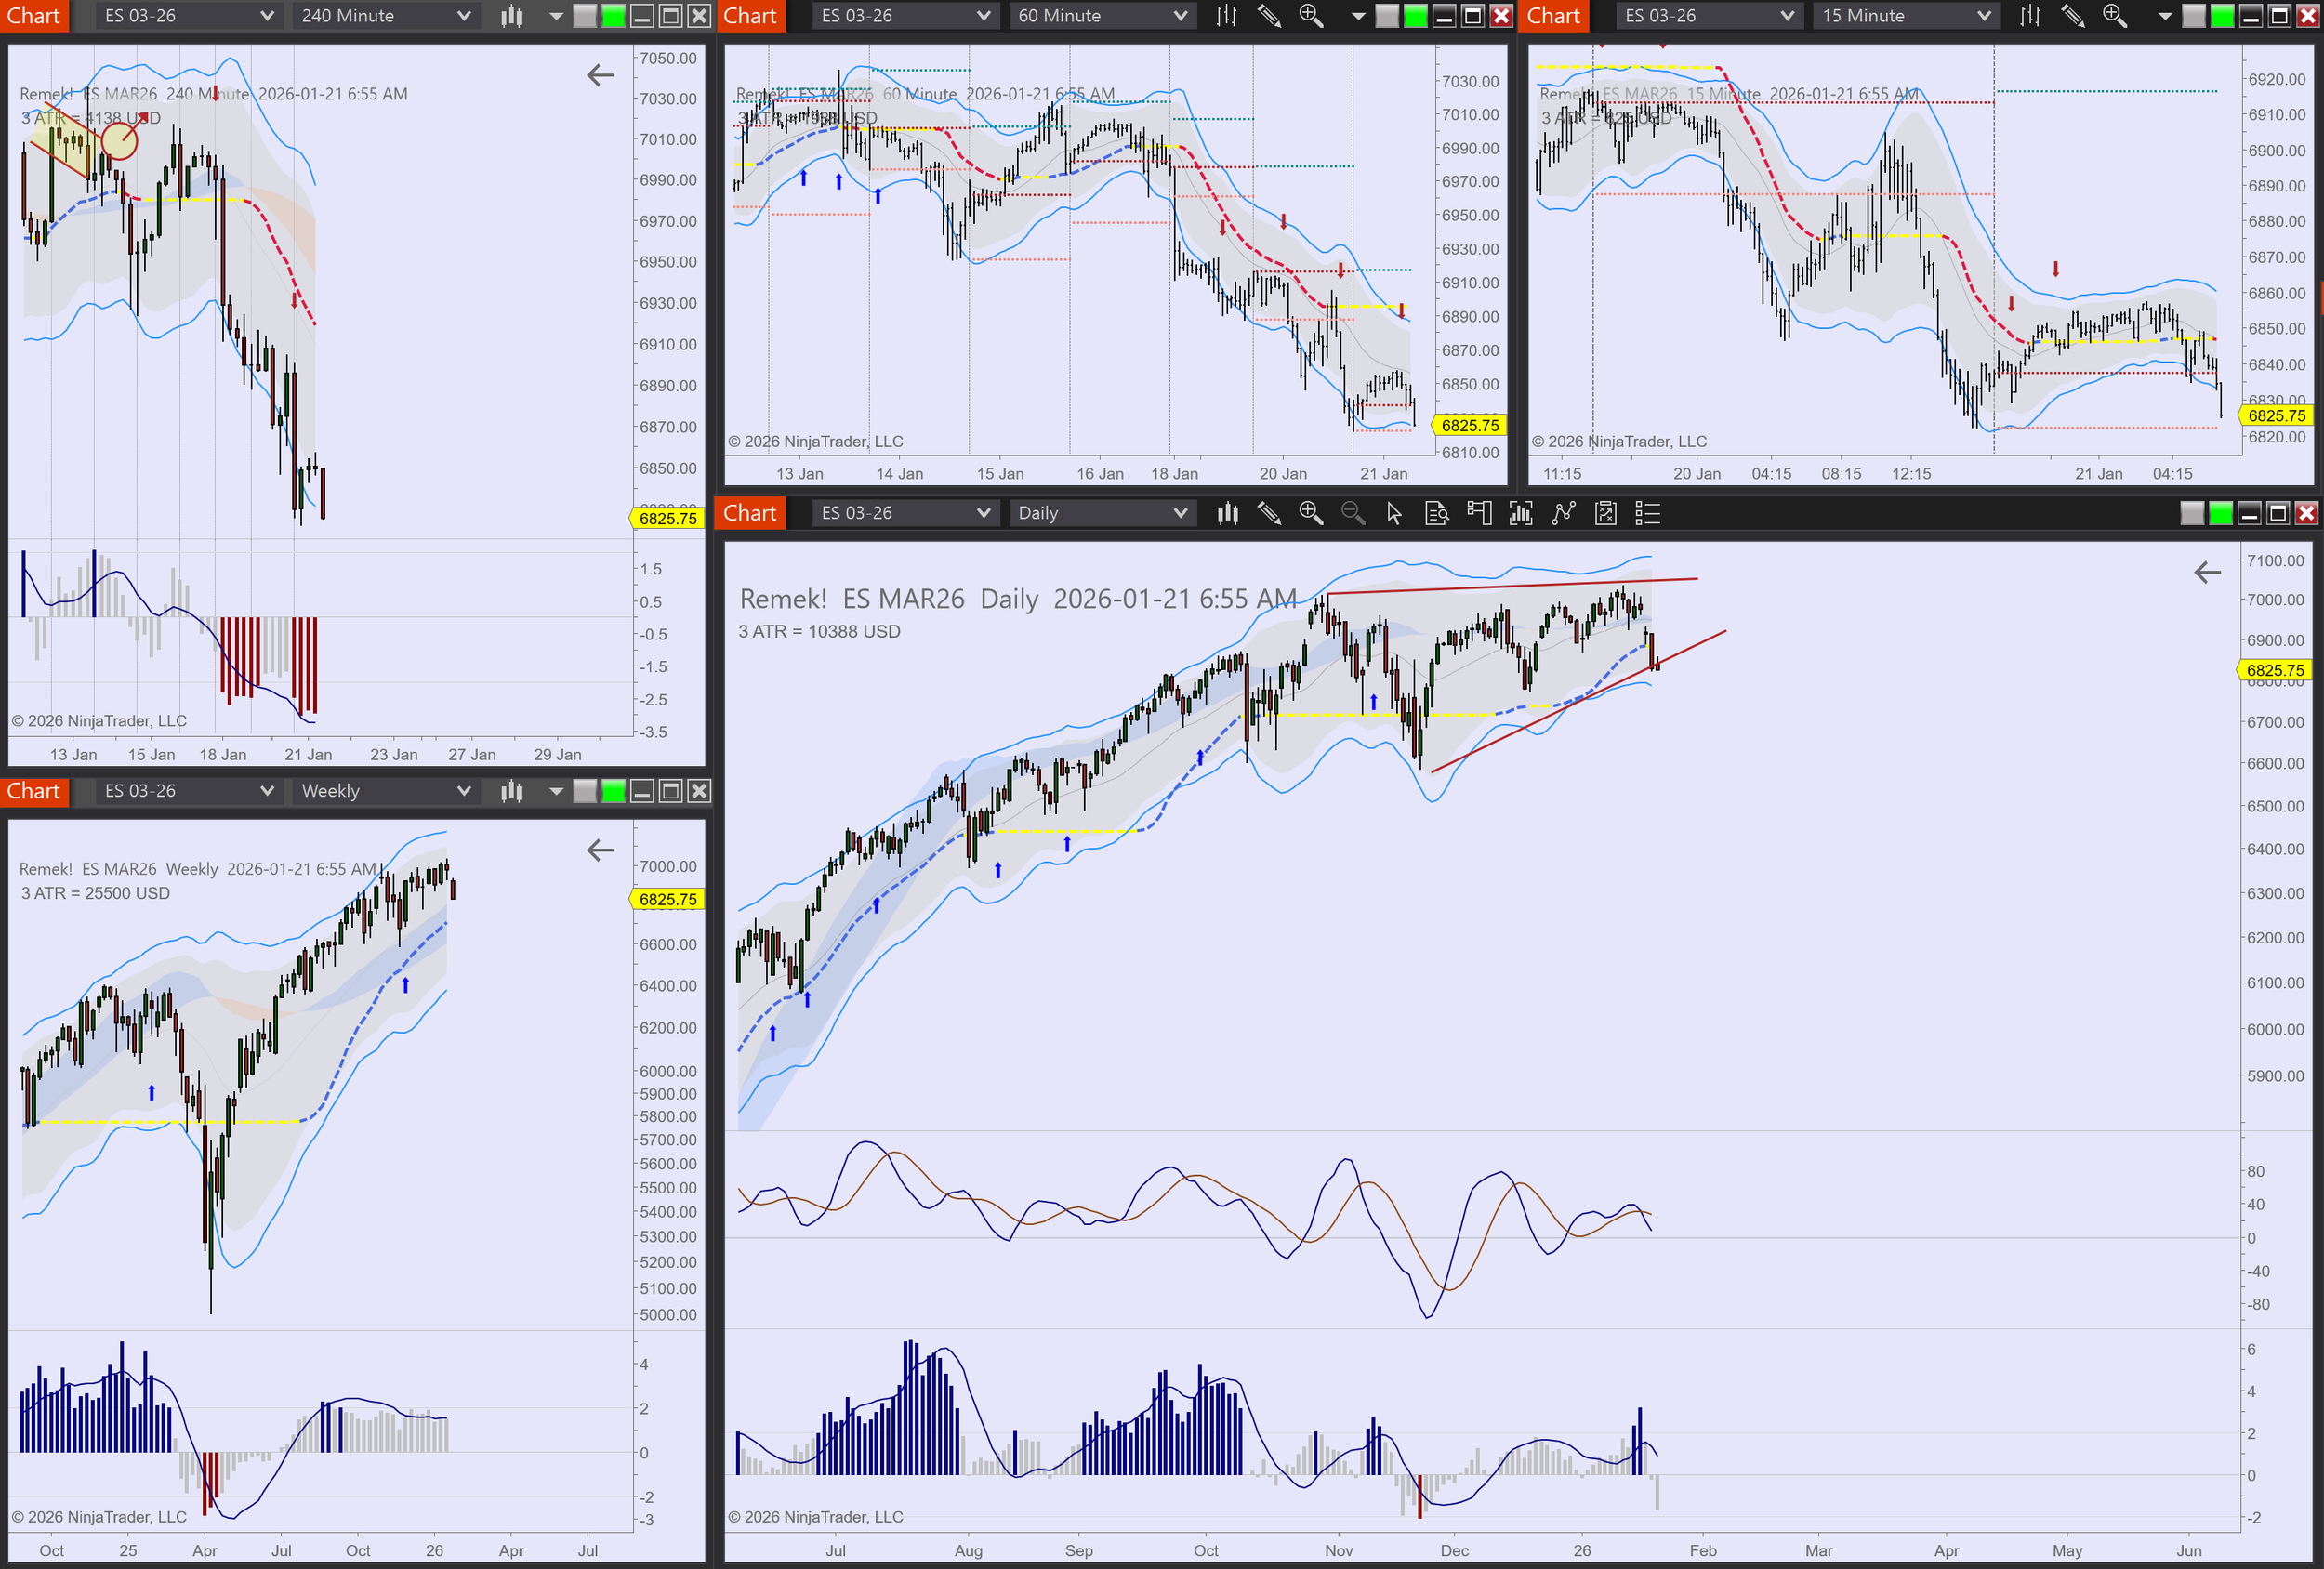Click the Chart tab of the Weekly window

click(x=34, y=791)
